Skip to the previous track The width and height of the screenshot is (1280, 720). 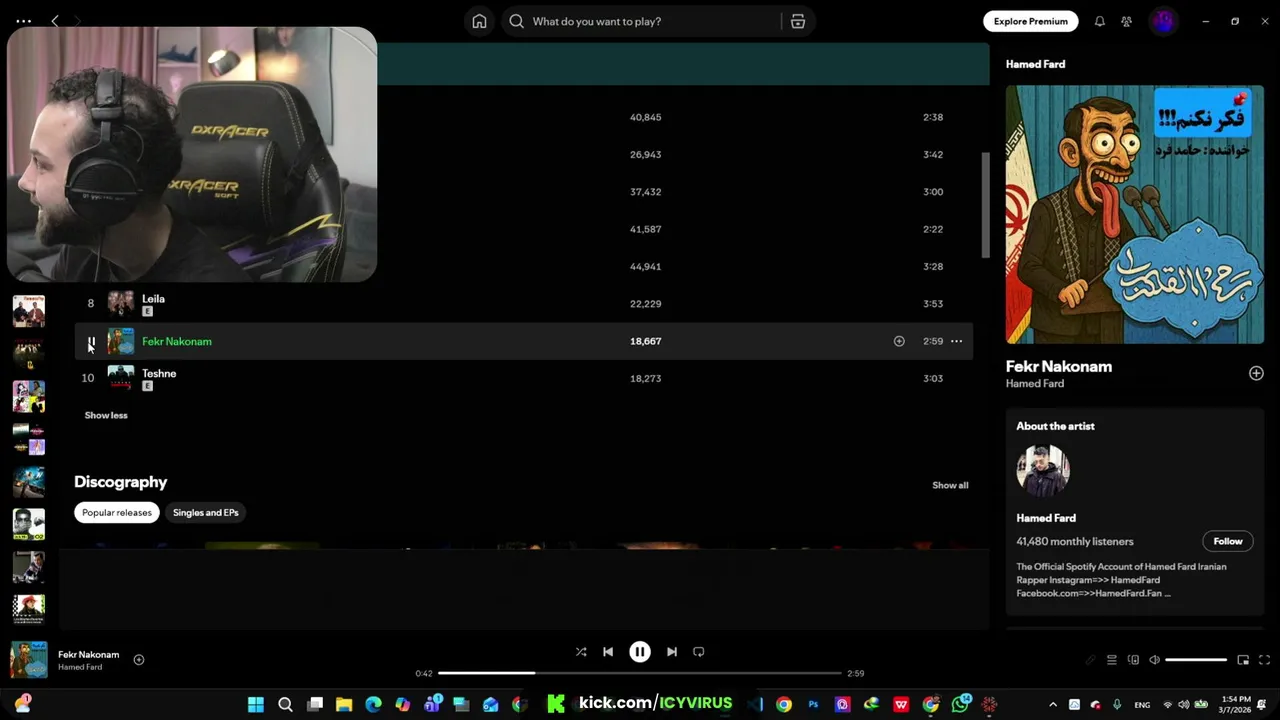[x=608, y=652]
